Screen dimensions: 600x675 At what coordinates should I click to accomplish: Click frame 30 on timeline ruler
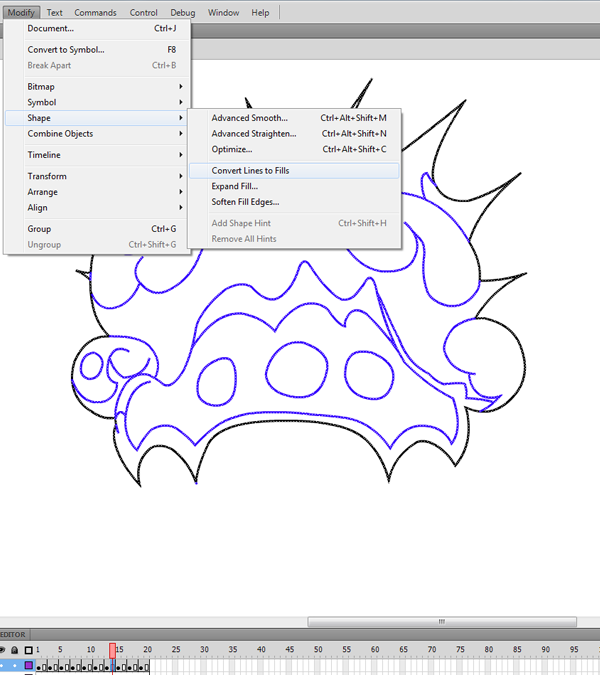click(x=204, y=649)
